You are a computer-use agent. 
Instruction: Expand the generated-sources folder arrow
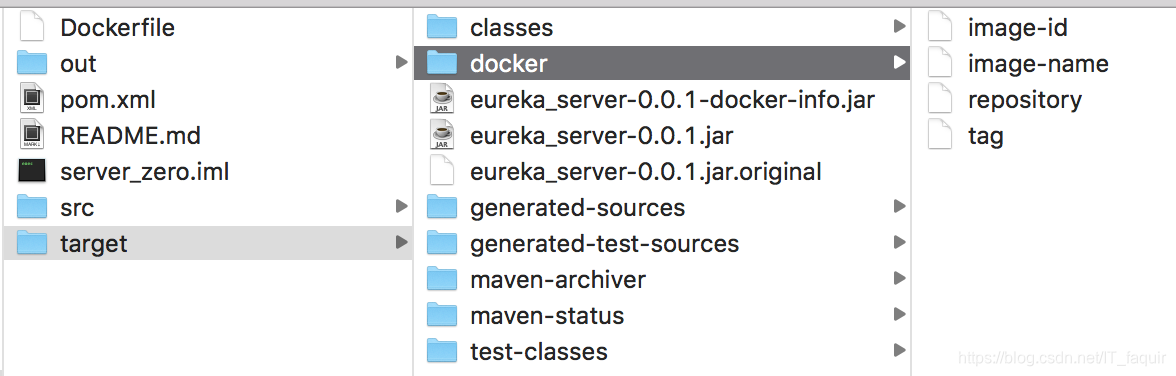(899, 206)
